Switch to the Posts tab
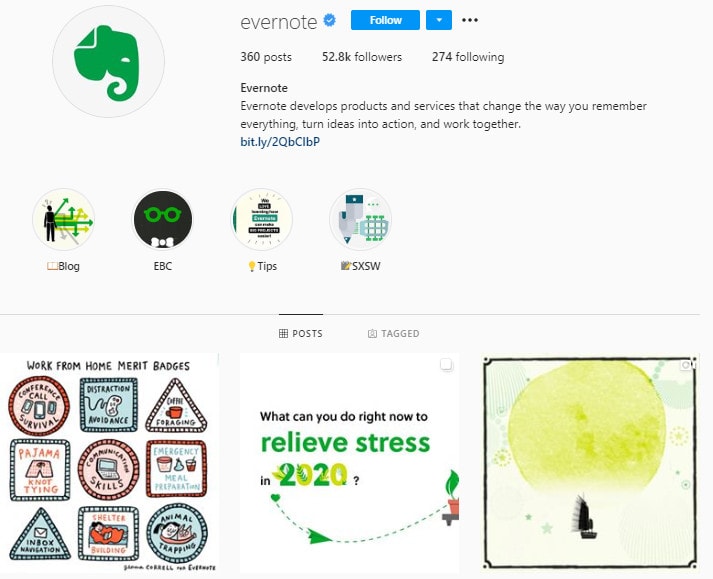 tap(301, 333)
